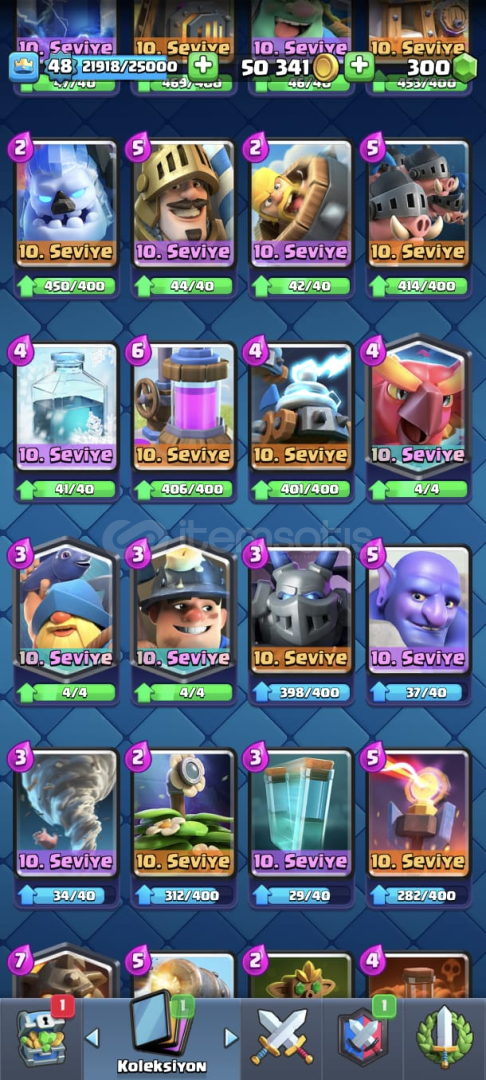Choose the Royal Hogs card

pyautogui.click(x=418, y=204)
